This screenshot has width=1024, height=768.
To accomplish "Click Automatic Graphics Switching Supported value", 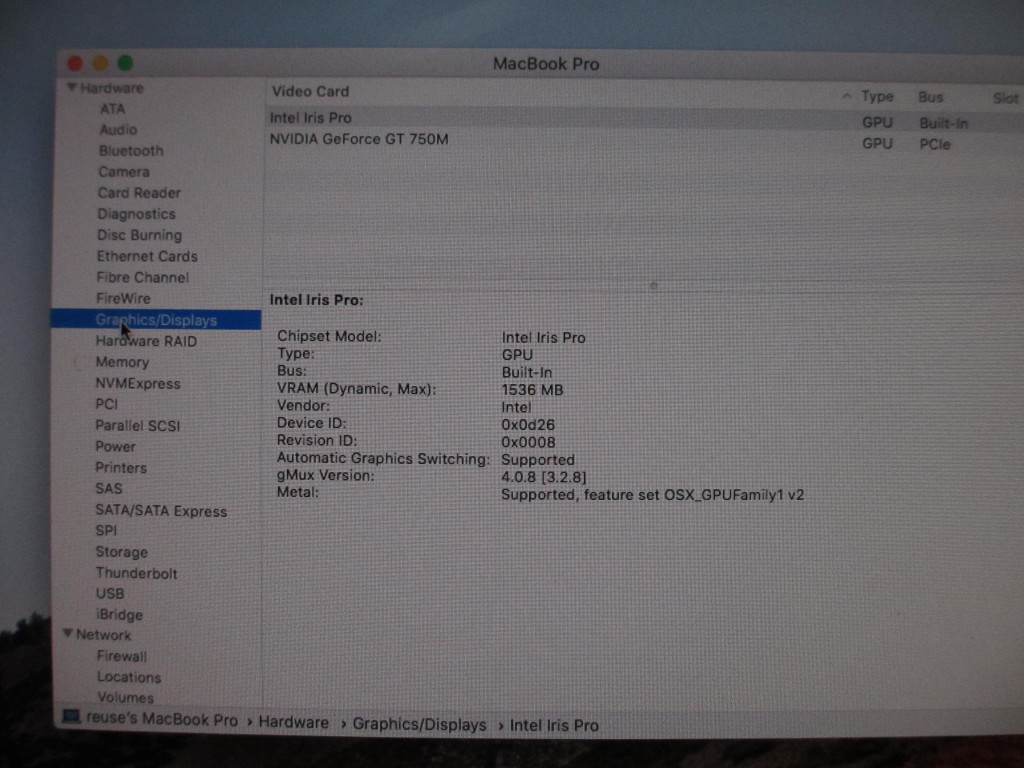I will click(x=537, y=460).
